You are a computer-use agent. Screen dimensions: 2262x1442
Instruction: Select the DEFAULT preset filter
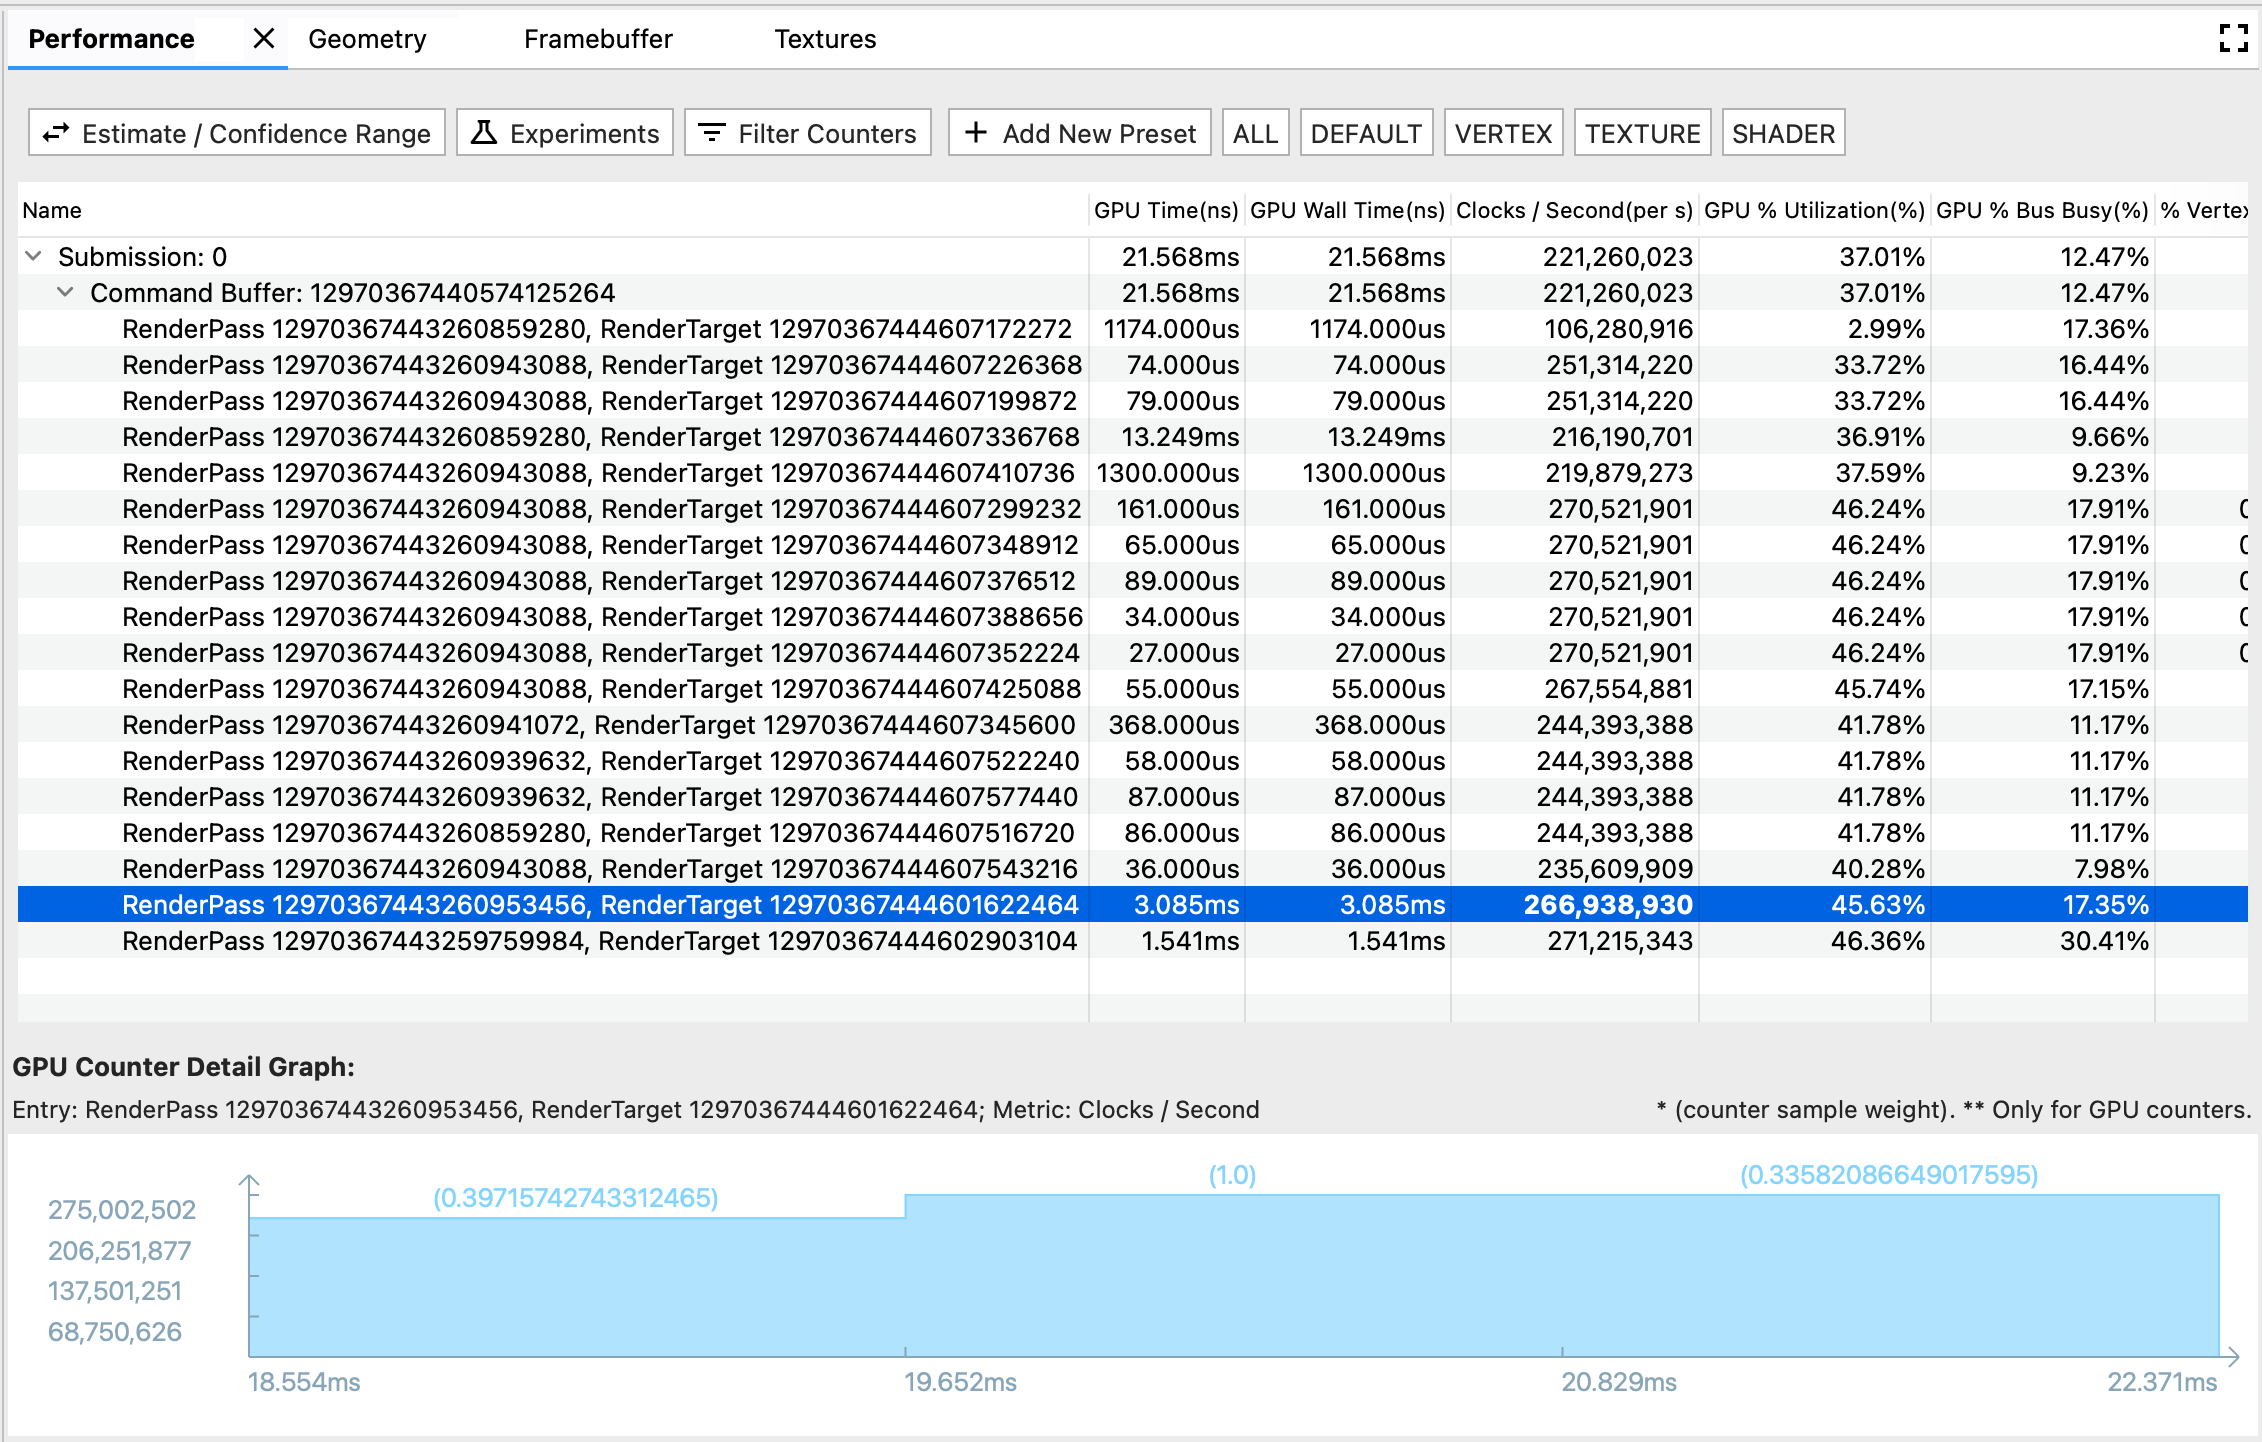[x=1362, y=133]
